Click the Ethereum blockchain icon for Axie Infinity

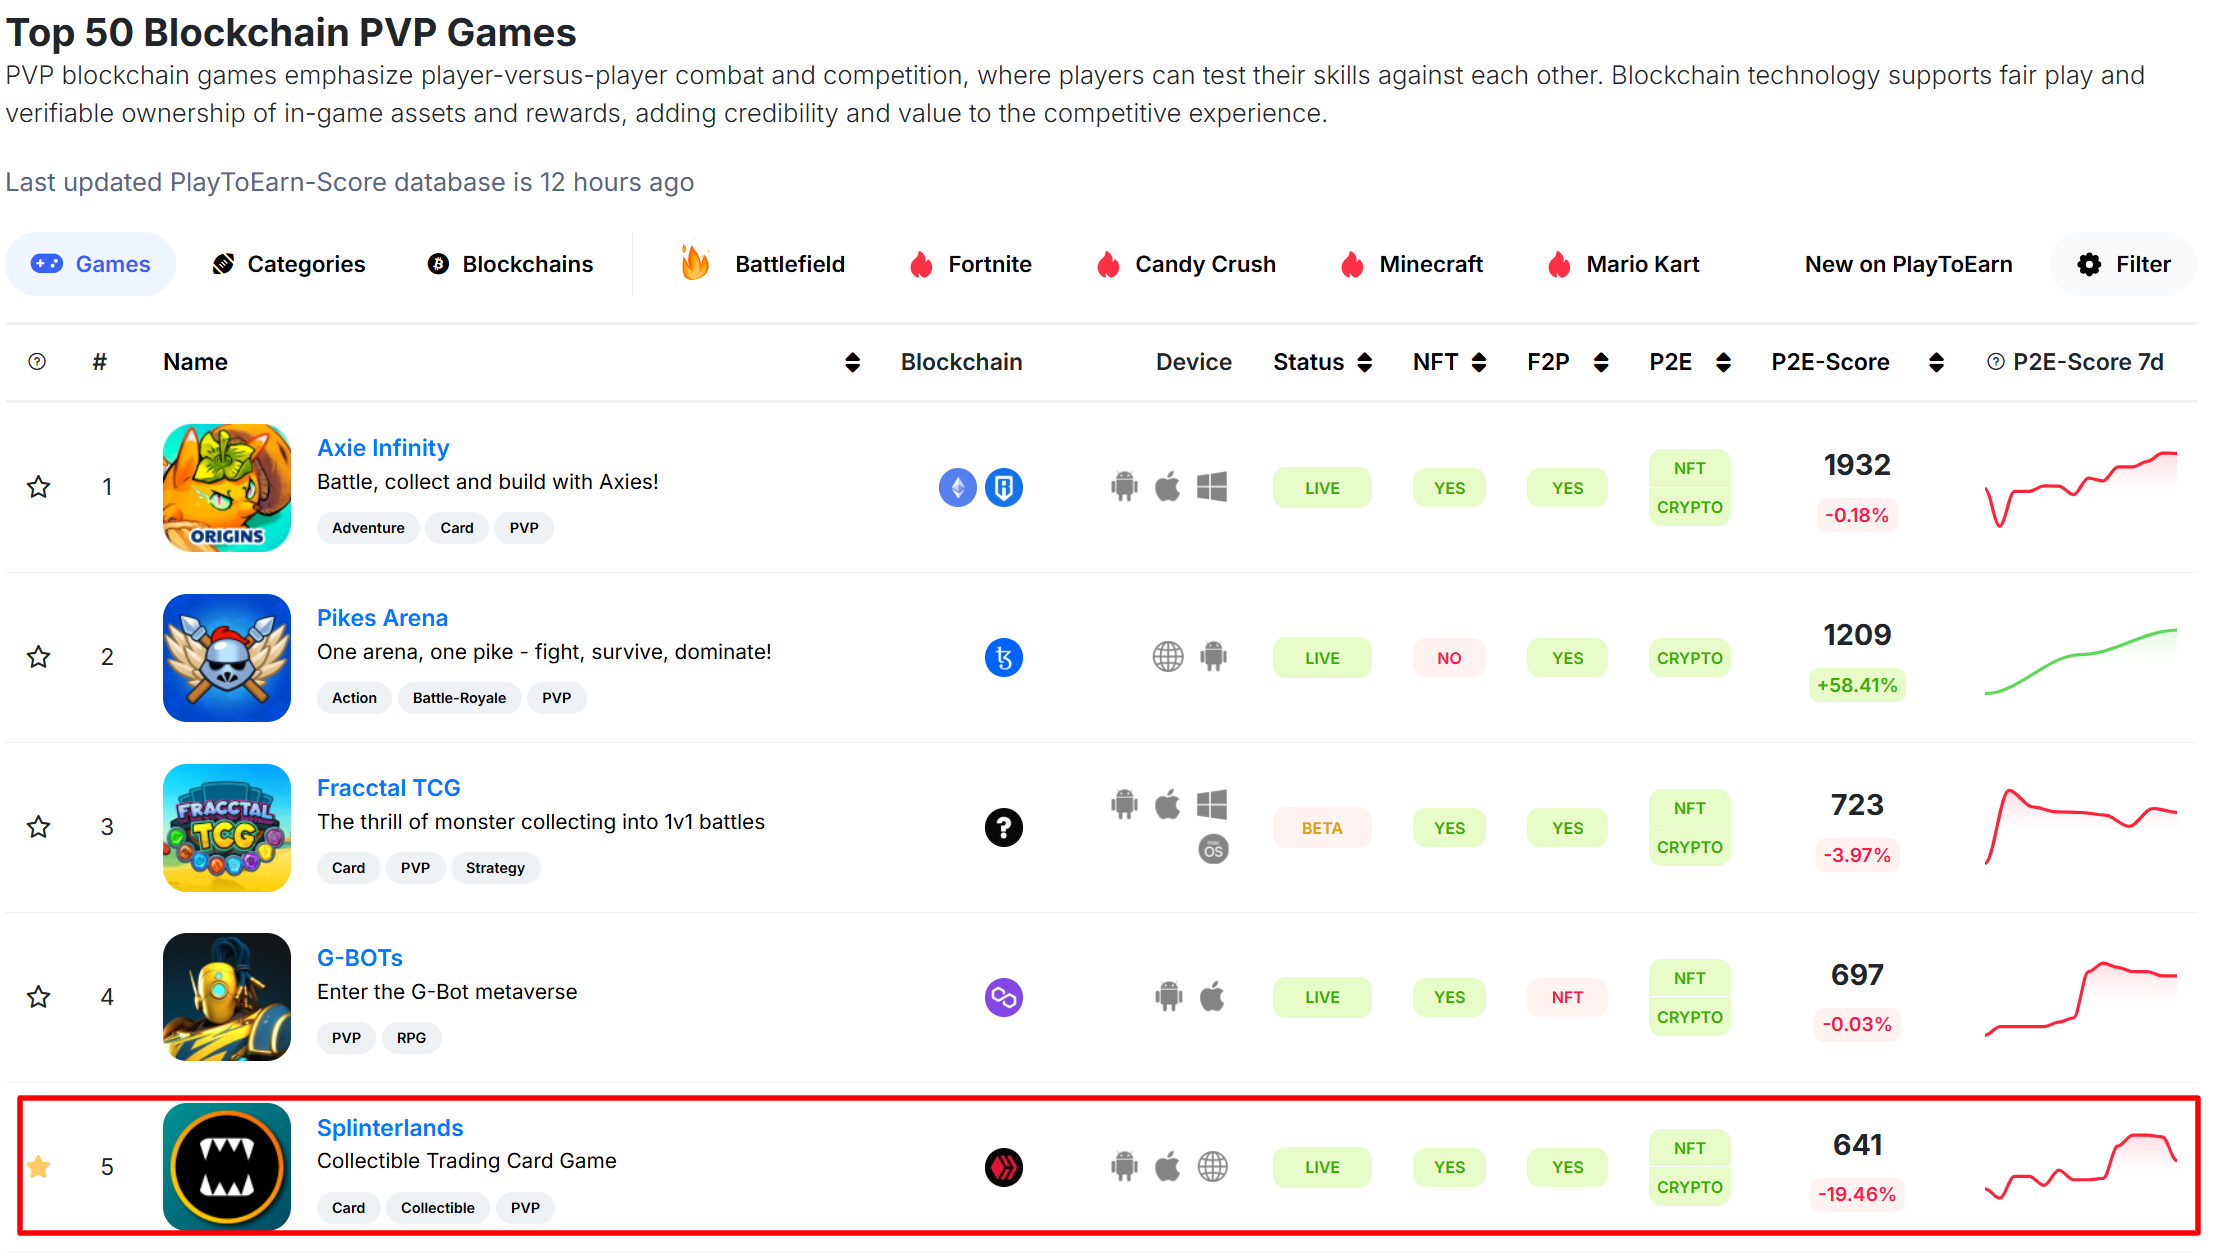(x=957, y=488)
